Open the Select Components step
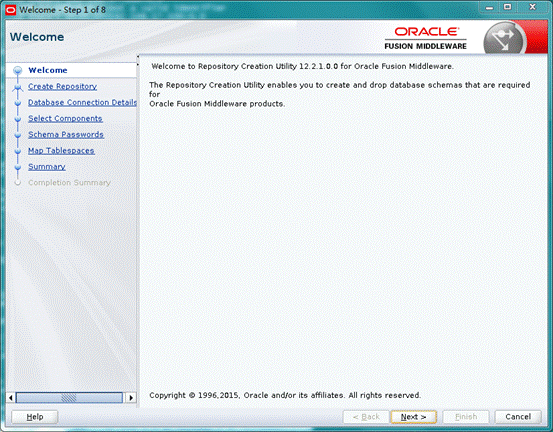553x432 pixels. [65, 118]
